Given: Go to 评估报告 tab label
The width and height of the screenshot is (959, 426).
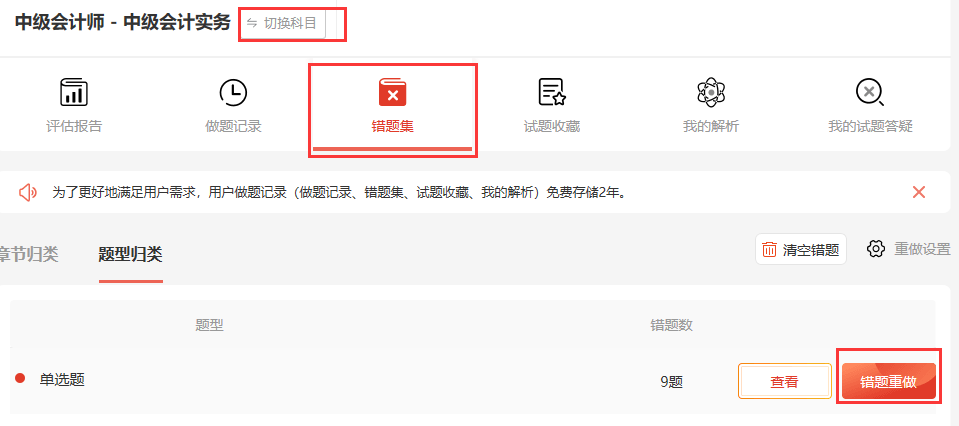Looking at the screenshot, I should (x=74, y=127).
